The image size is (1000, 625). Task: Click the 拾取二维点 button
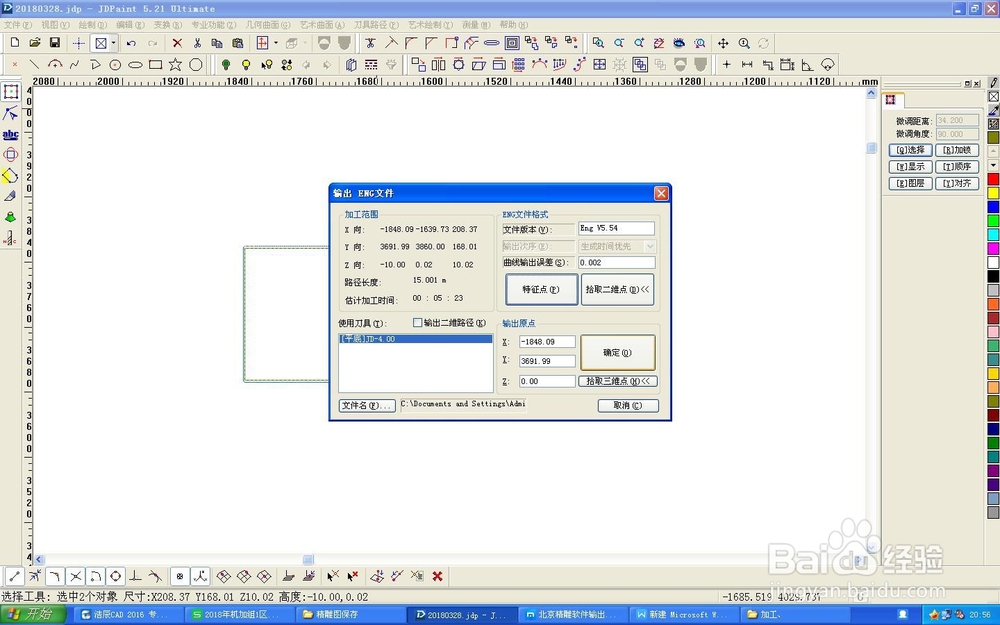617,290
